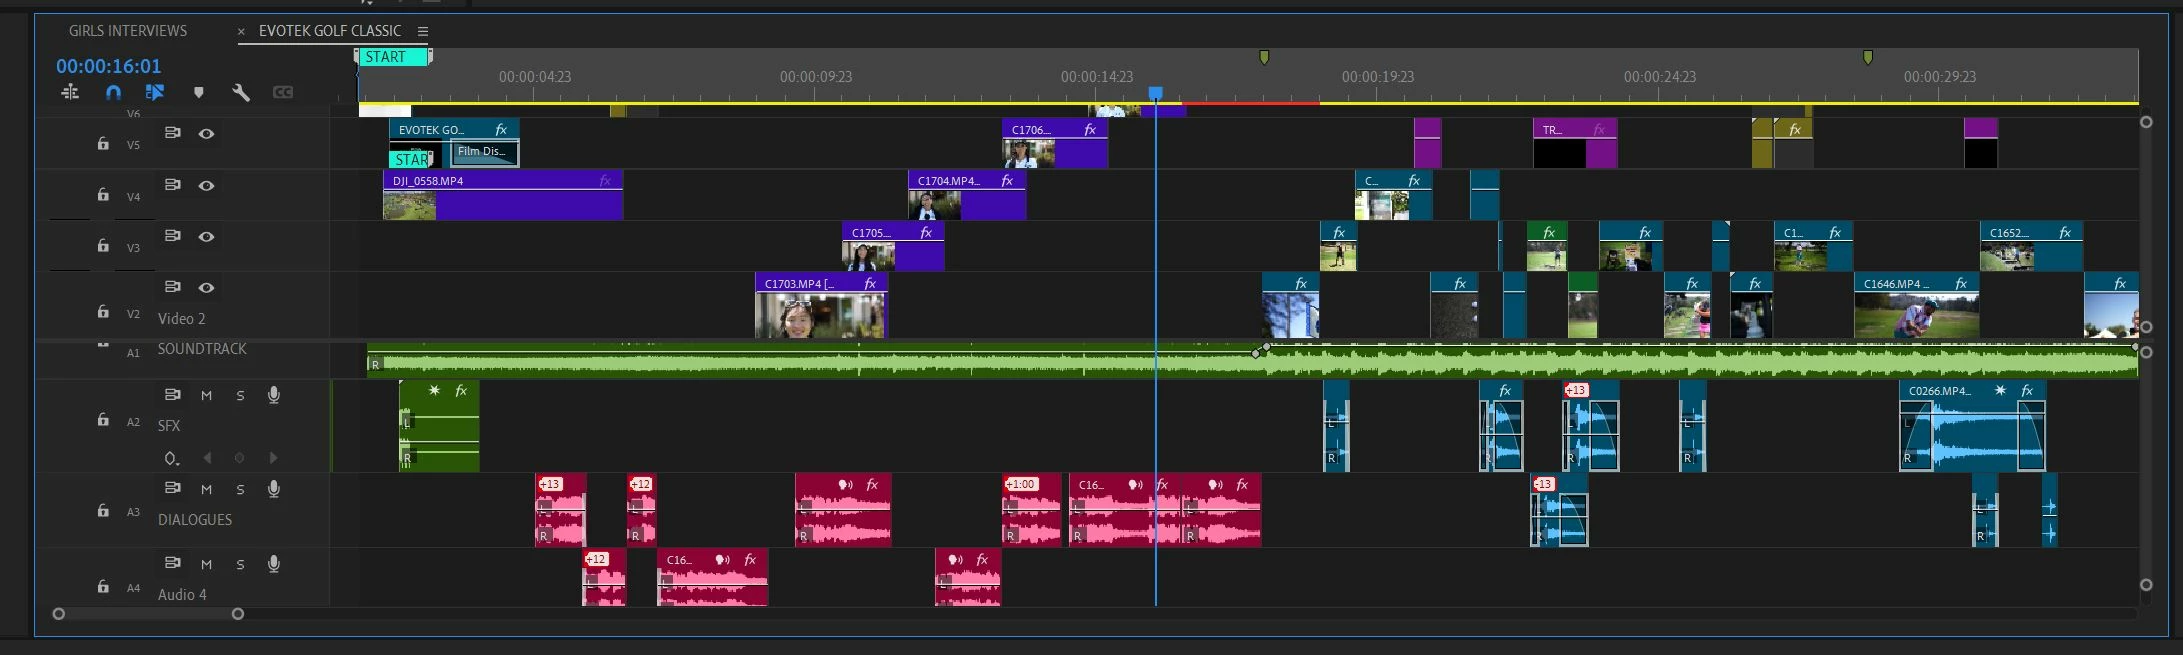This screenshot has height=655, width=2183.
Task: Select the DJI_0558.MP4 clip on V4
Action: 503,195
